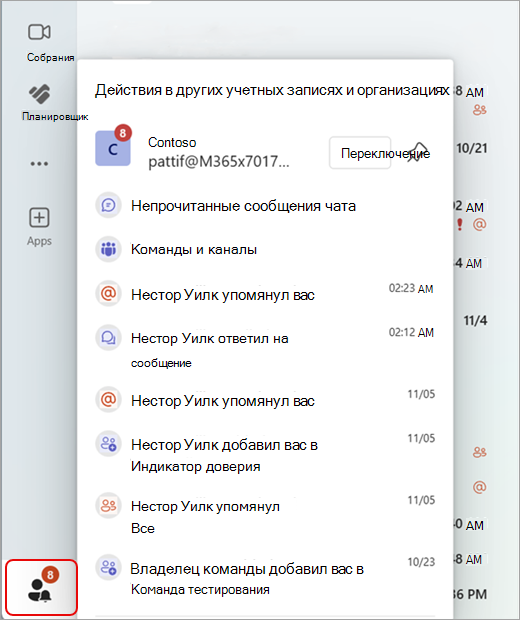Screen dimensions: 520x620
Task: Click the red exclamation icon in the background list
Action: [x=459, y=224]
